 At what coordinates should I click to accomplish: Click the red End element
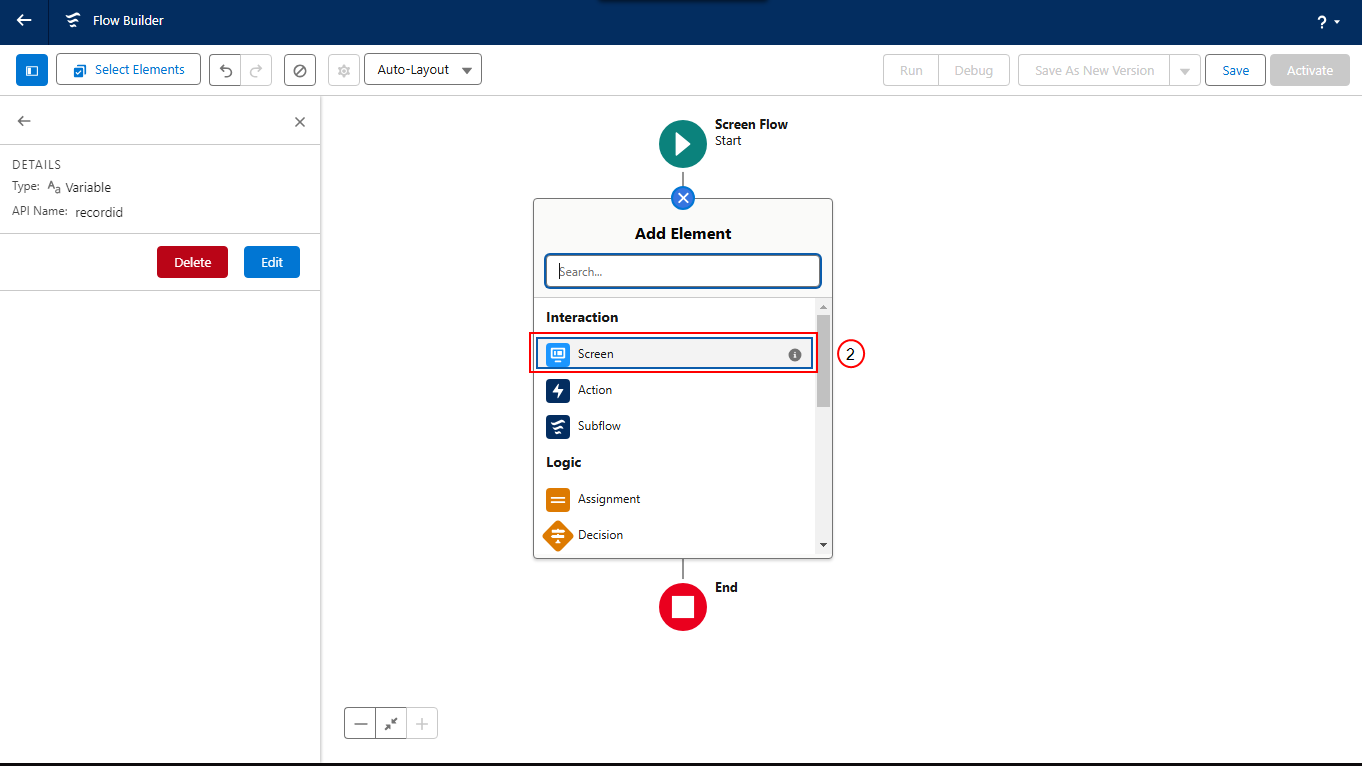683,607
